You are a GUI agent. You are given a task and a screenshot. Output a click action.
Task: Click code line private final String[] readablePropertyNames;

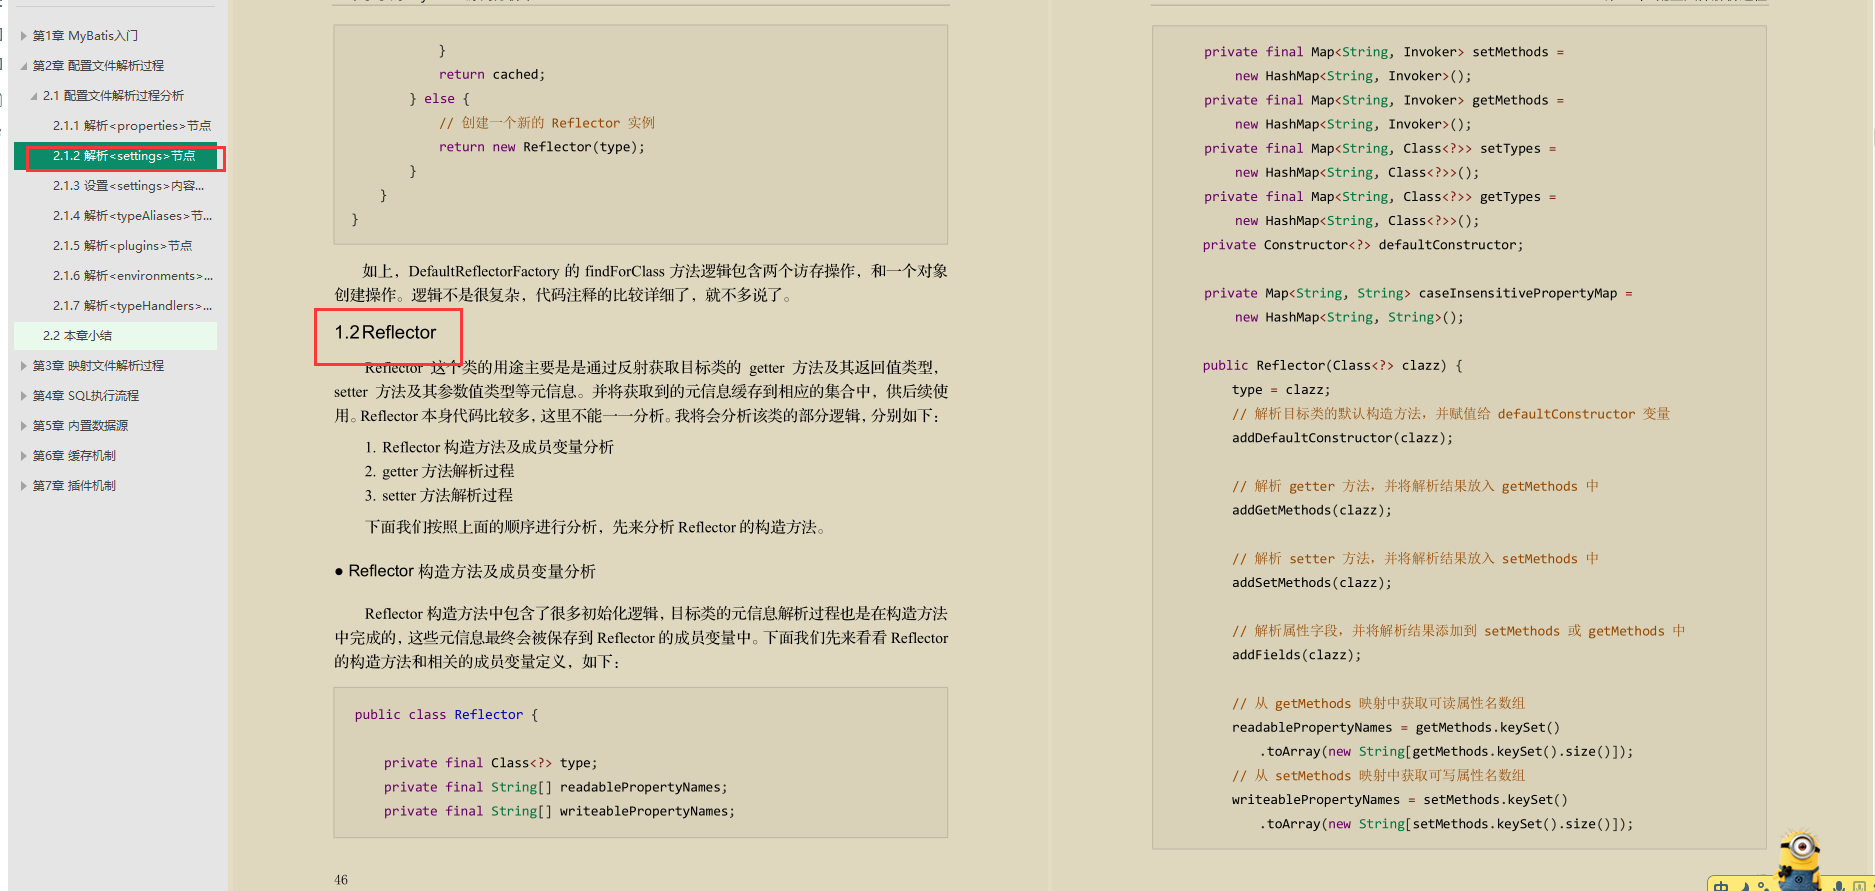pos(556,787)
